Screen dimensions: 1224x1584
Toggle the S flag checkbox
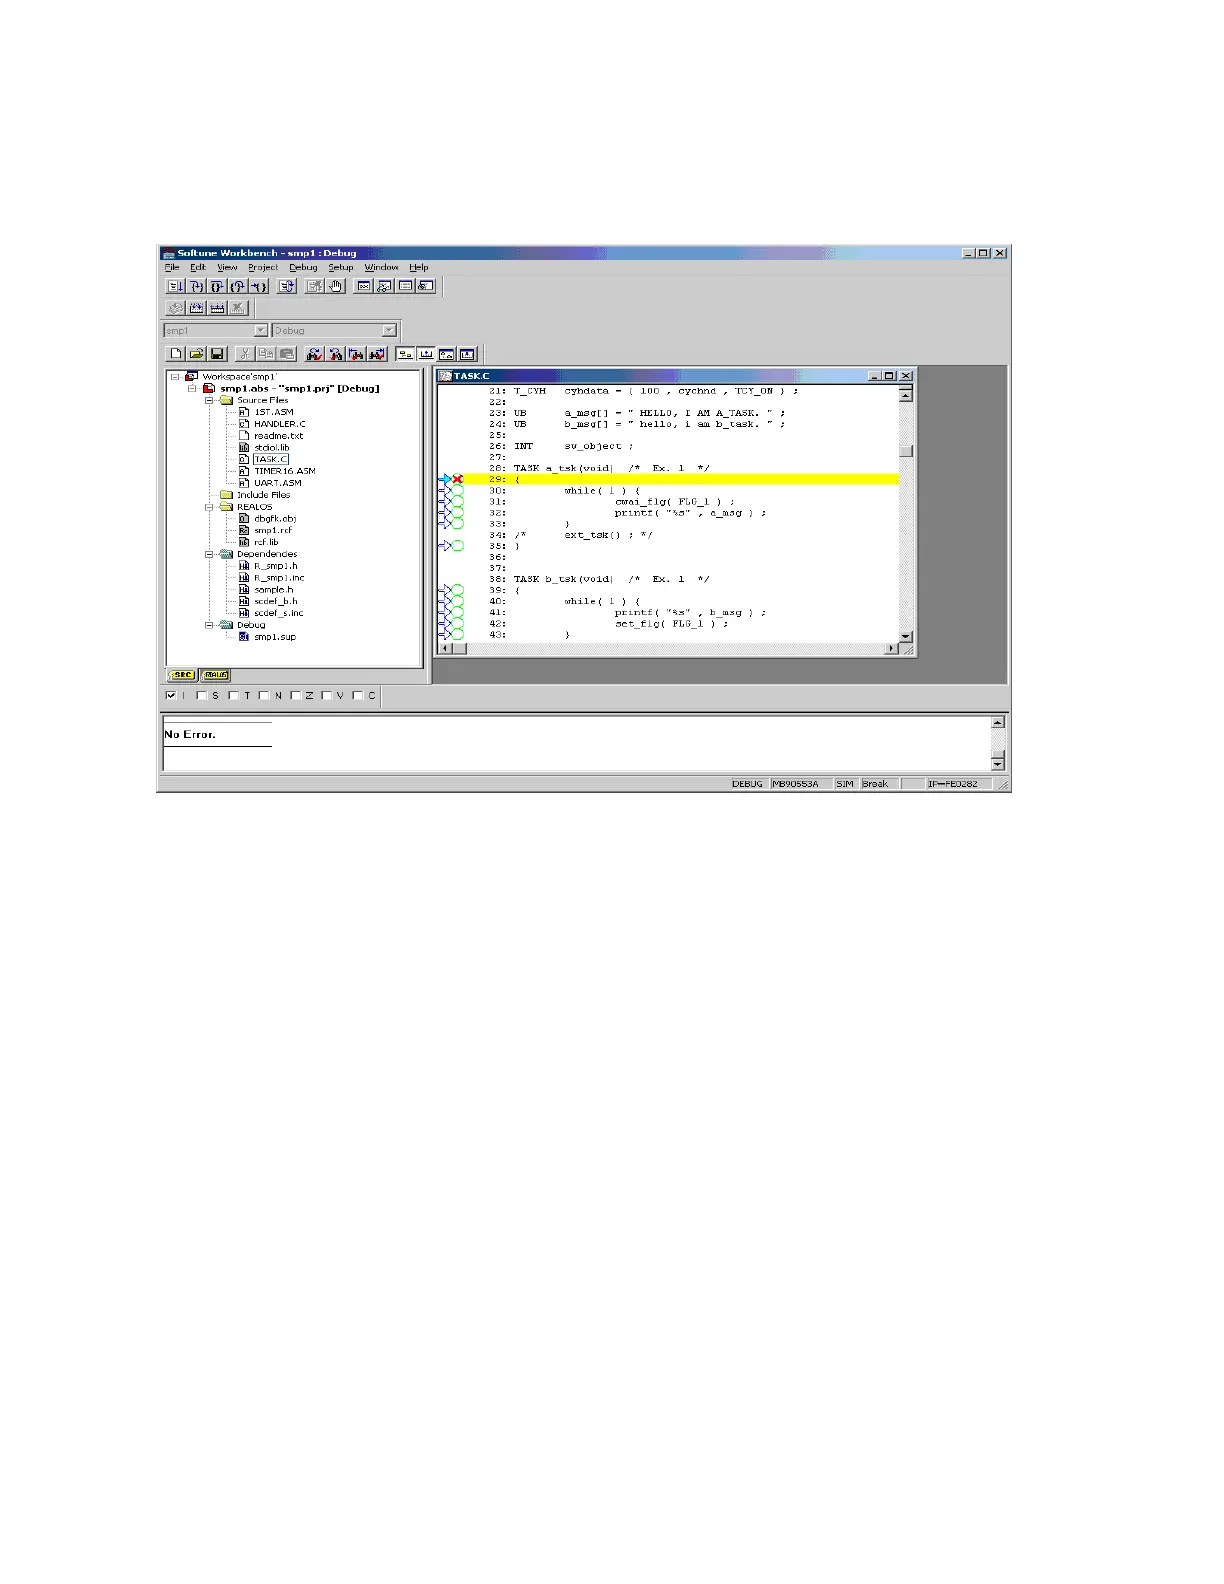click(202, 695)
